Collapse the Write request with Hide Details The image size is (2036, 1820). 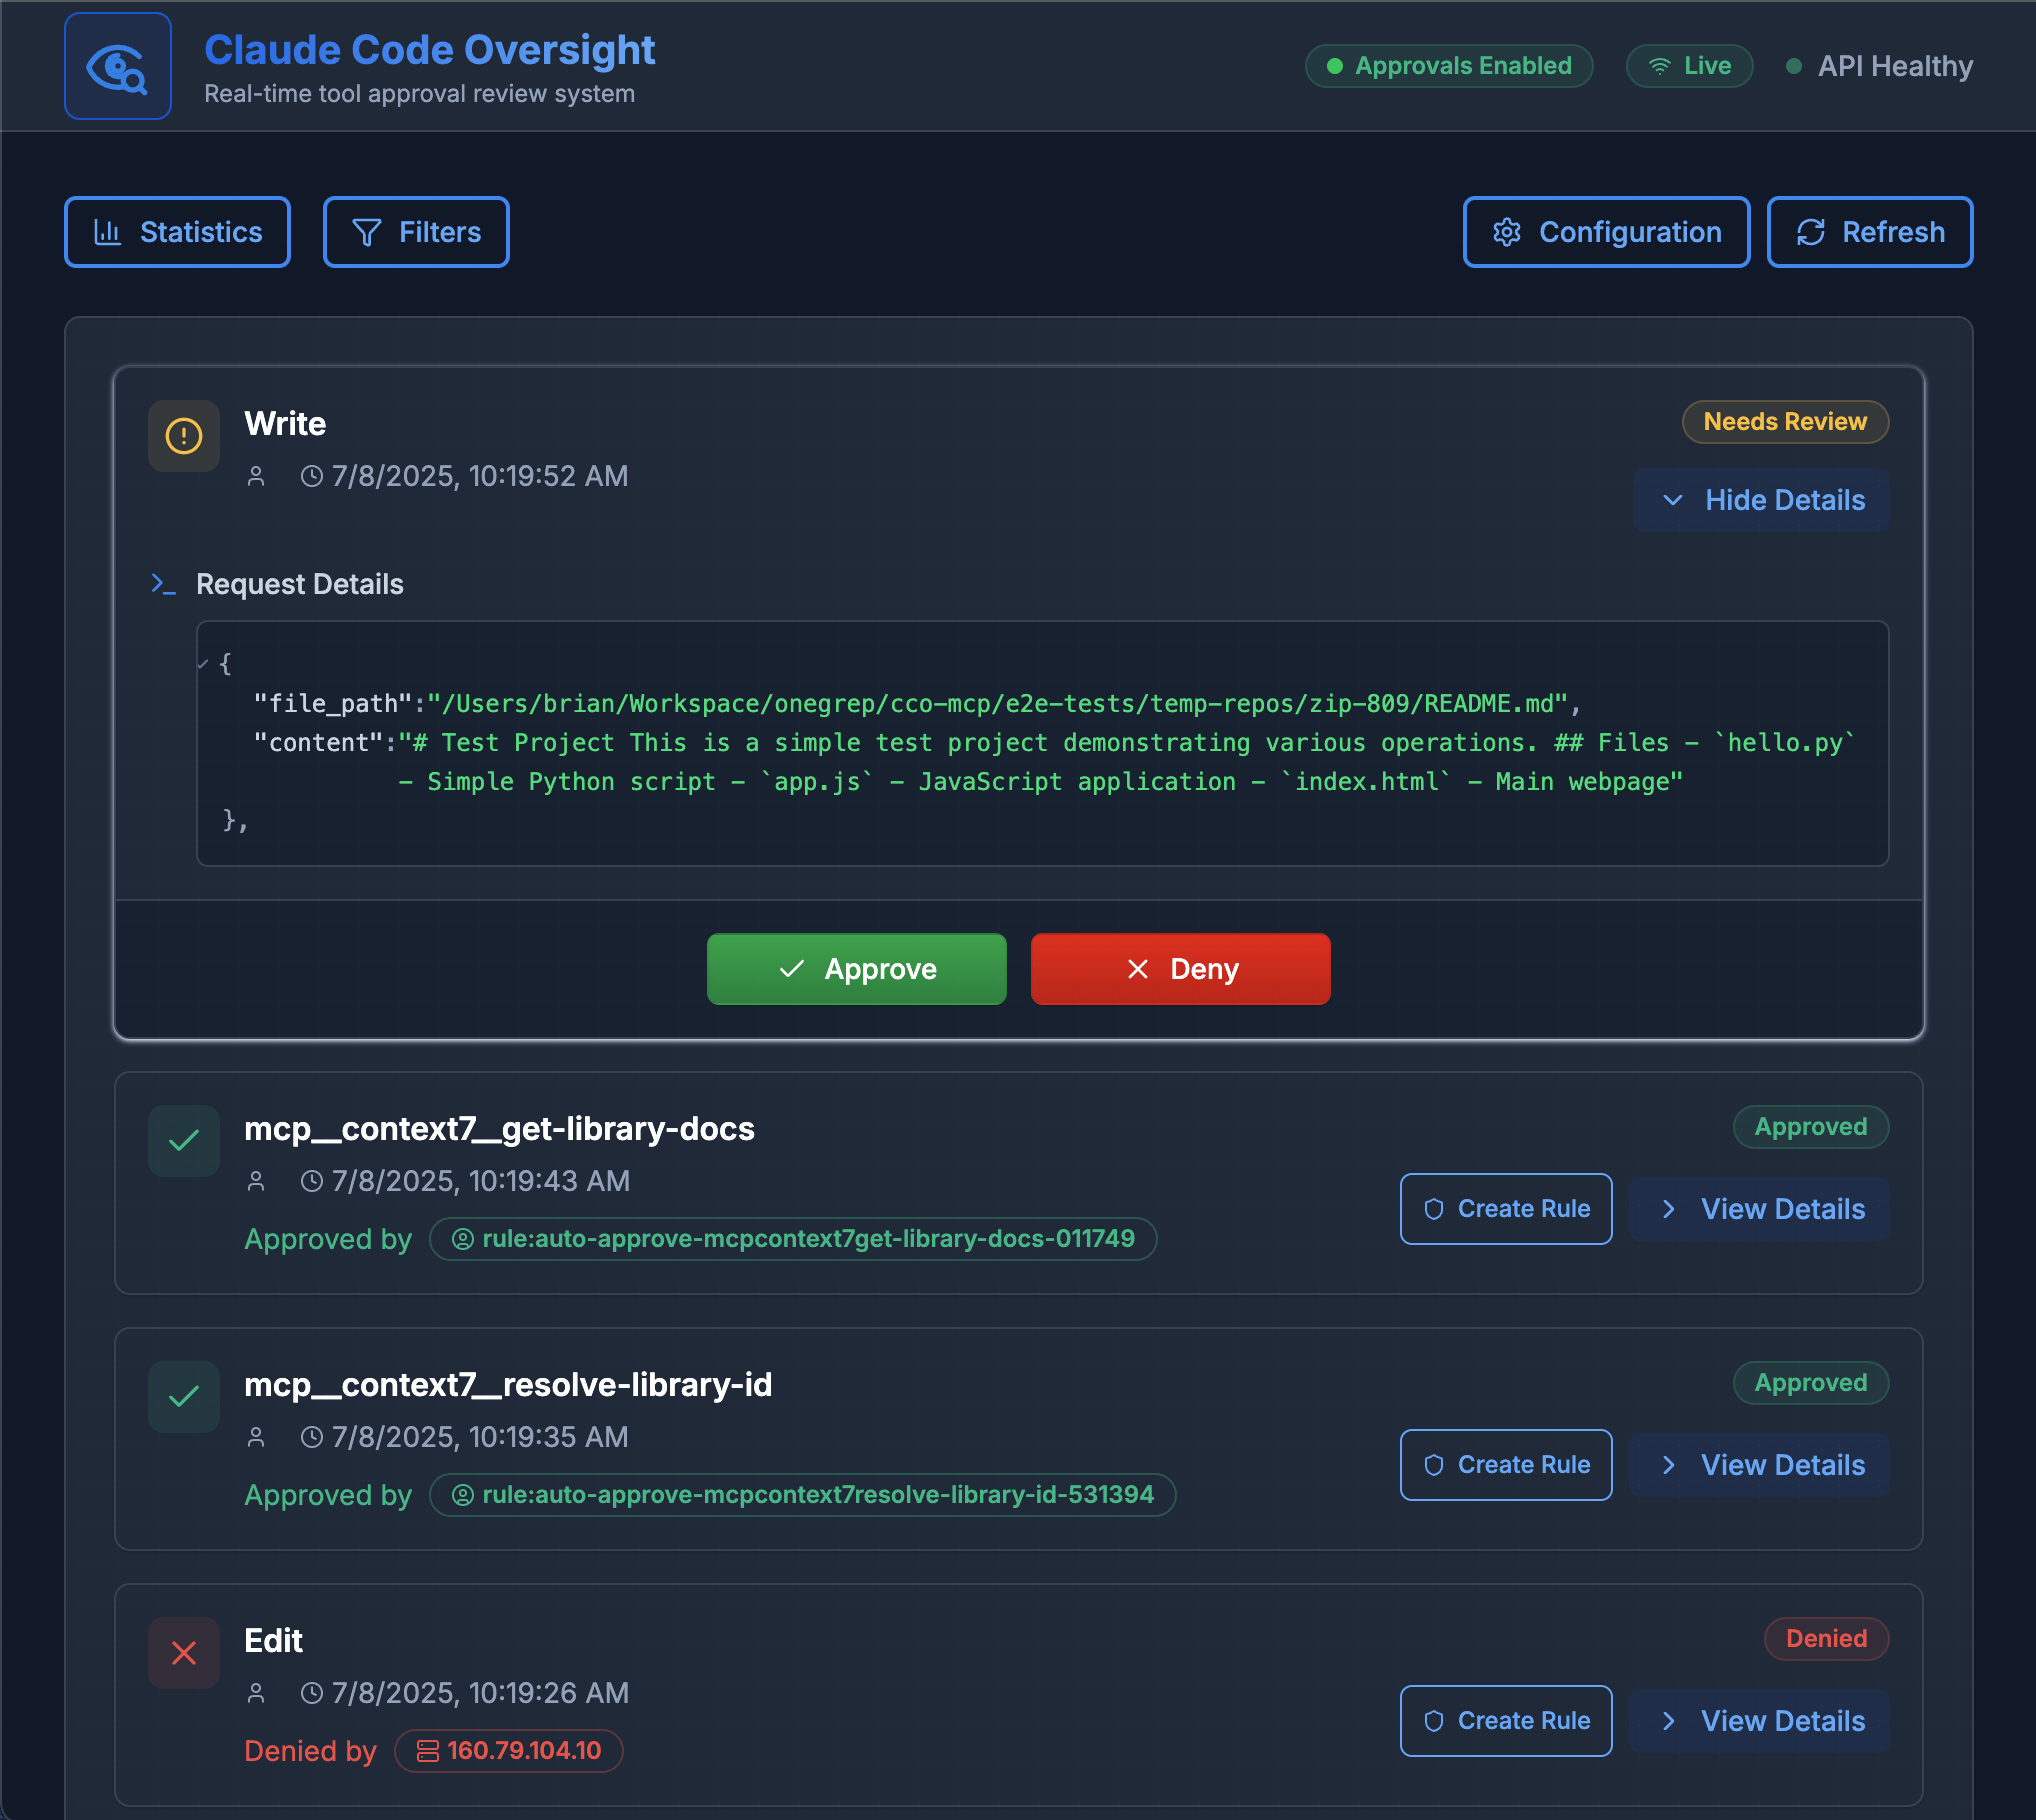[1762, 500]
